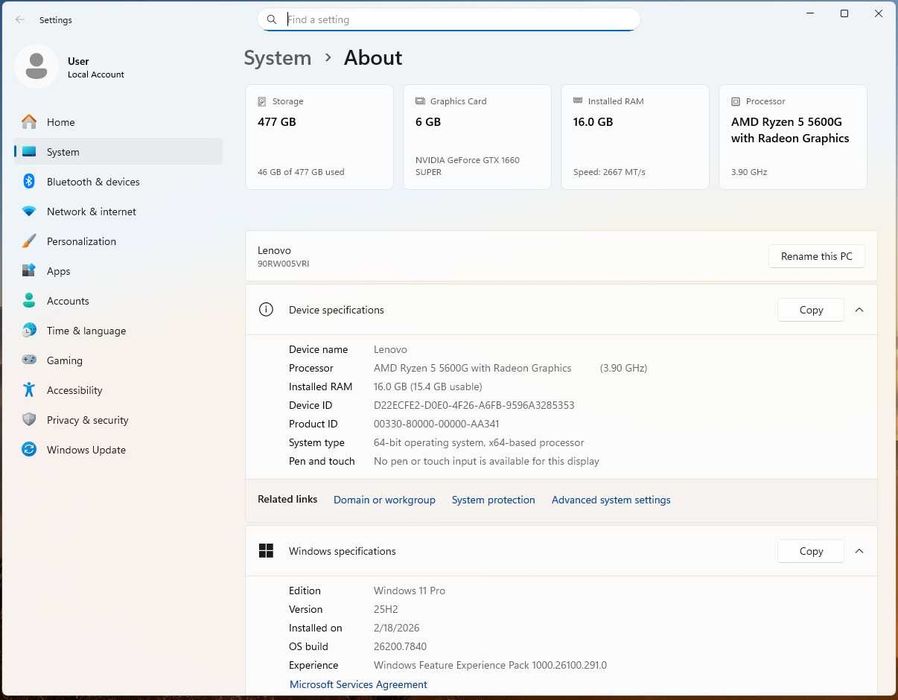Focus the Find a setting search box
This screenshot has height=700, width=898.
tap(448, 19)
